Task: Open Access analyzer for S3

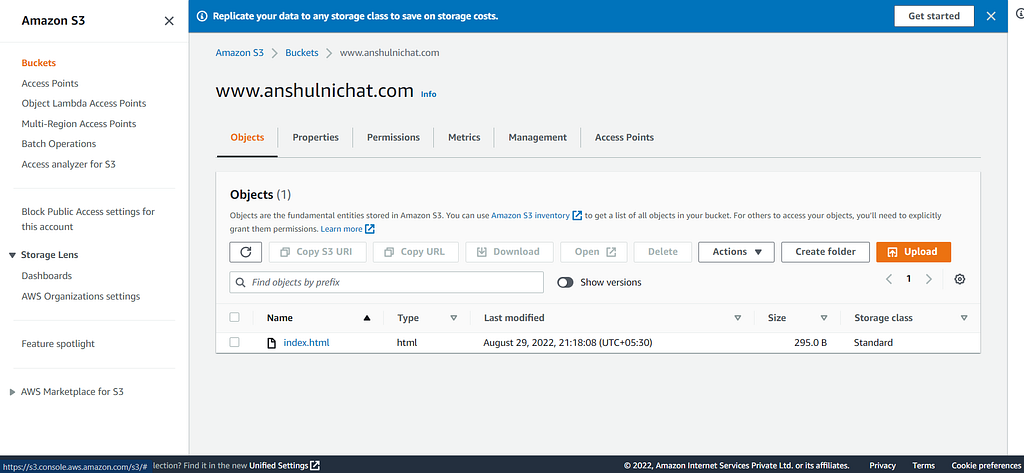Action: point(69,165)
